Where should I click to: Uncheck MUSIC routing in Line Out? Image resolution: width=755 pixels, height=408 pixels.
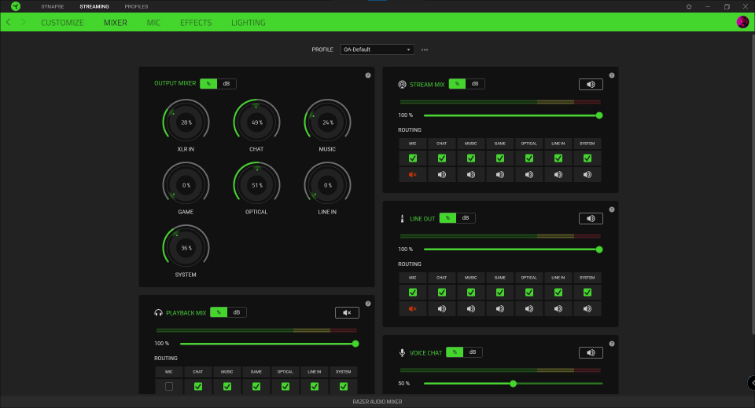pos(471,292)
